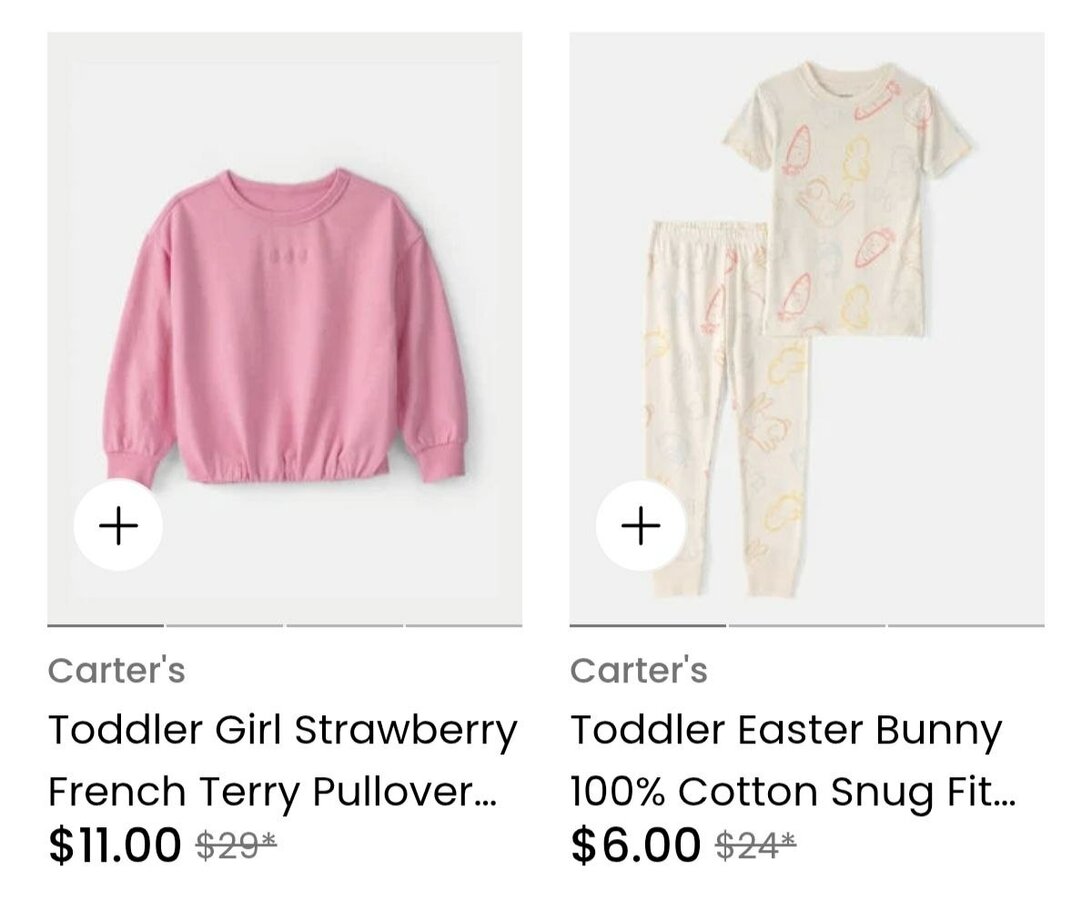Open Carter's brand link above the pajamas title
This screenshot has height=900, width=1092.
(639, 670)
